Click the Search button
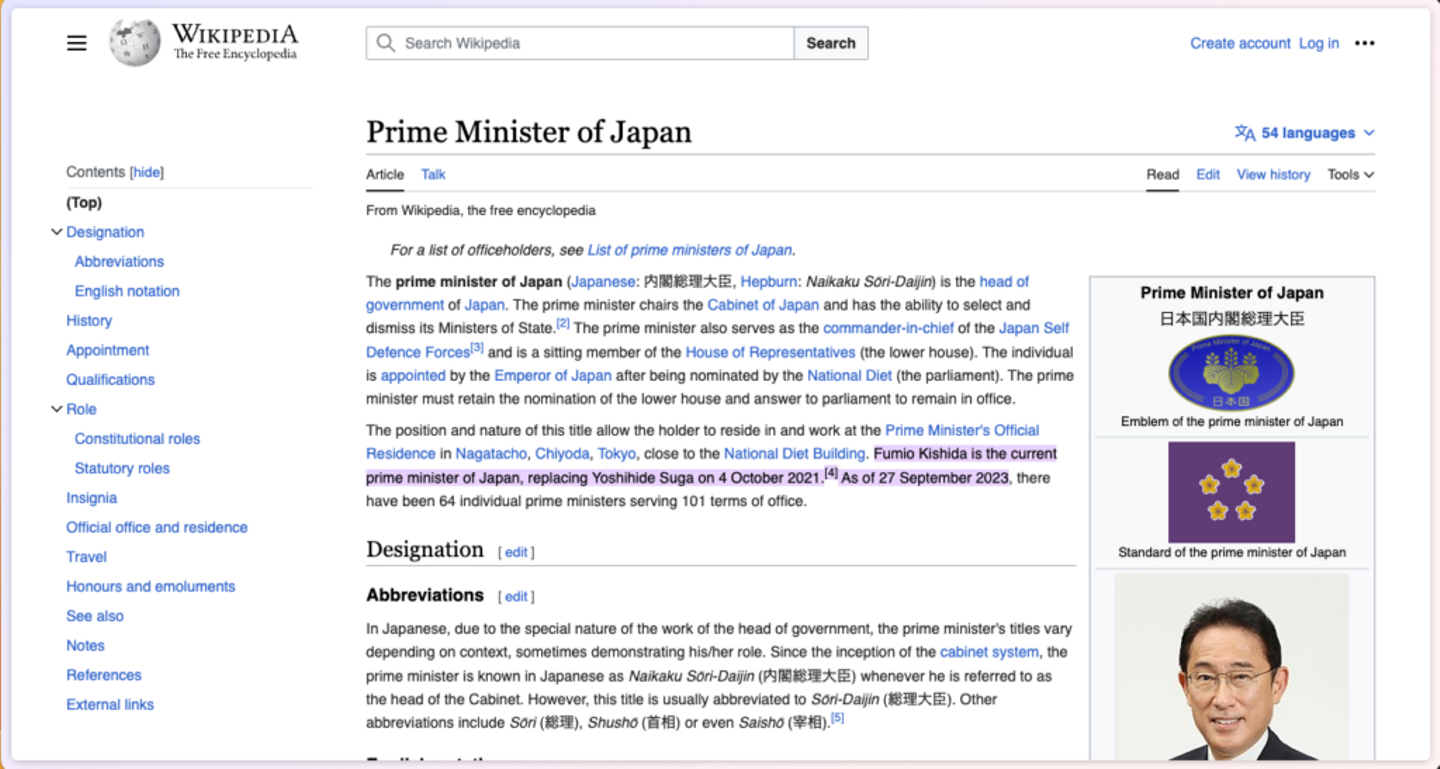Image resolution: width=1440 pixels, height=769 pixels. [831, 43]
